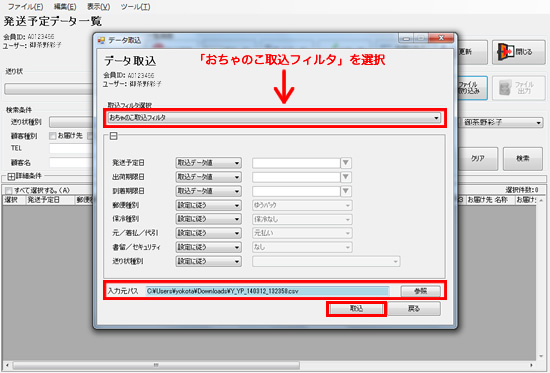Open the ツール(T) menu
This screenshot has height=373, width=550.
(135, 6)
